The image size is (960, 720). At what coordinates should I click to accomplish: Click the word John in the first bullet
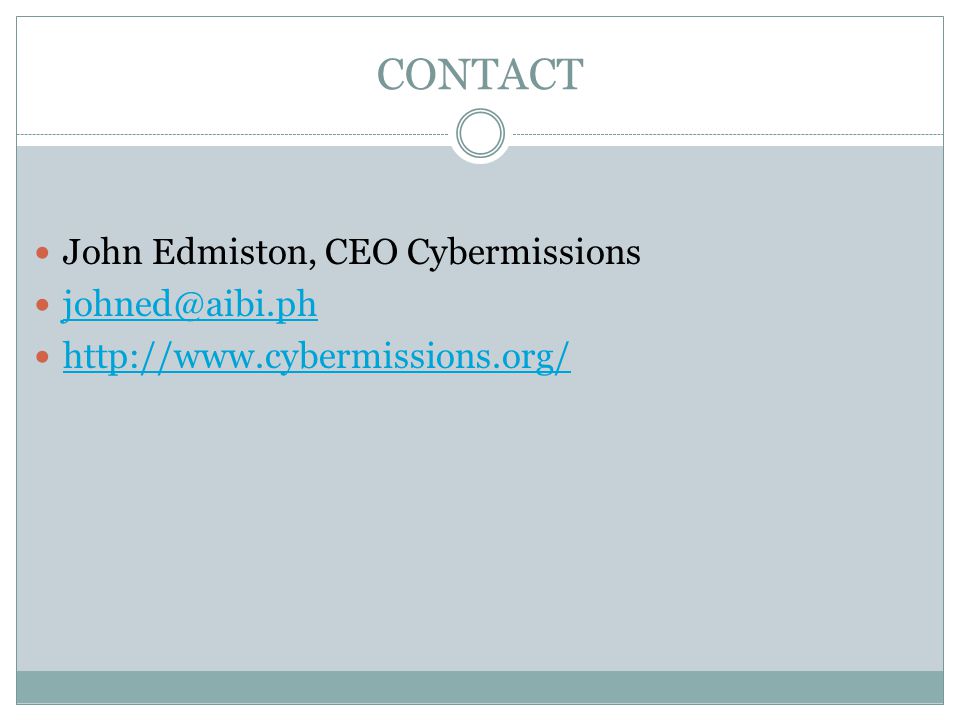(x=102, y=252)
